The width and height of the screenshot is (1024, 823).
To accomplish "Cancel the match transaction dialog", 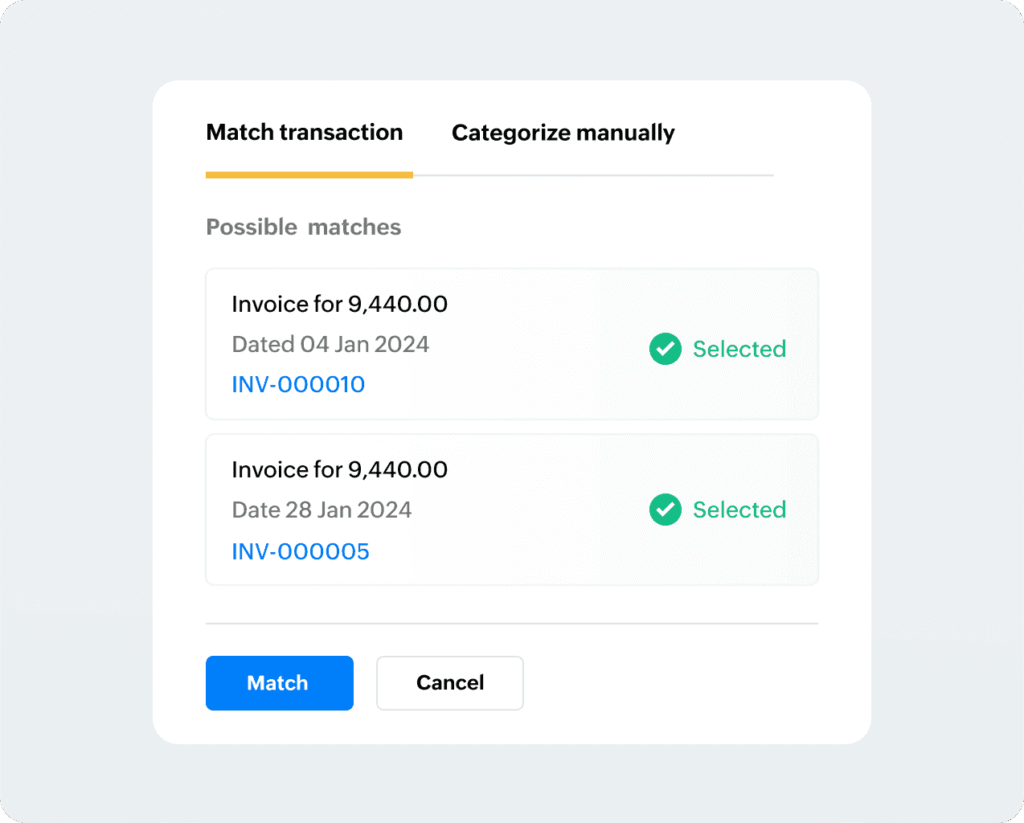I will (x=449, y=683).
